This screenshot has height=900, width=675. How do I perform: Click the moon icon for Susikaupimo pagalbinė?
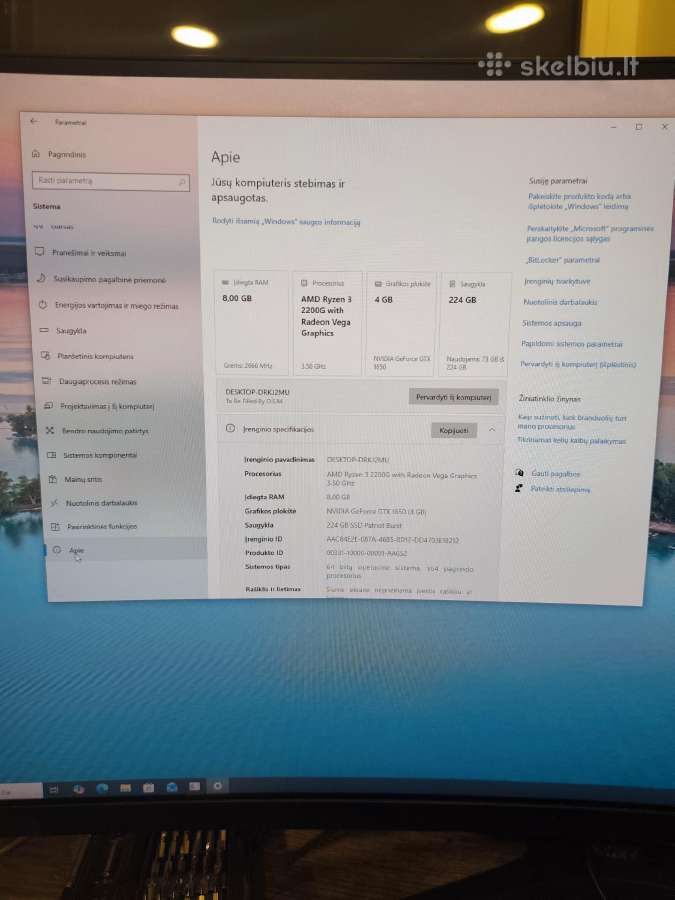click(x=41, y=278)
